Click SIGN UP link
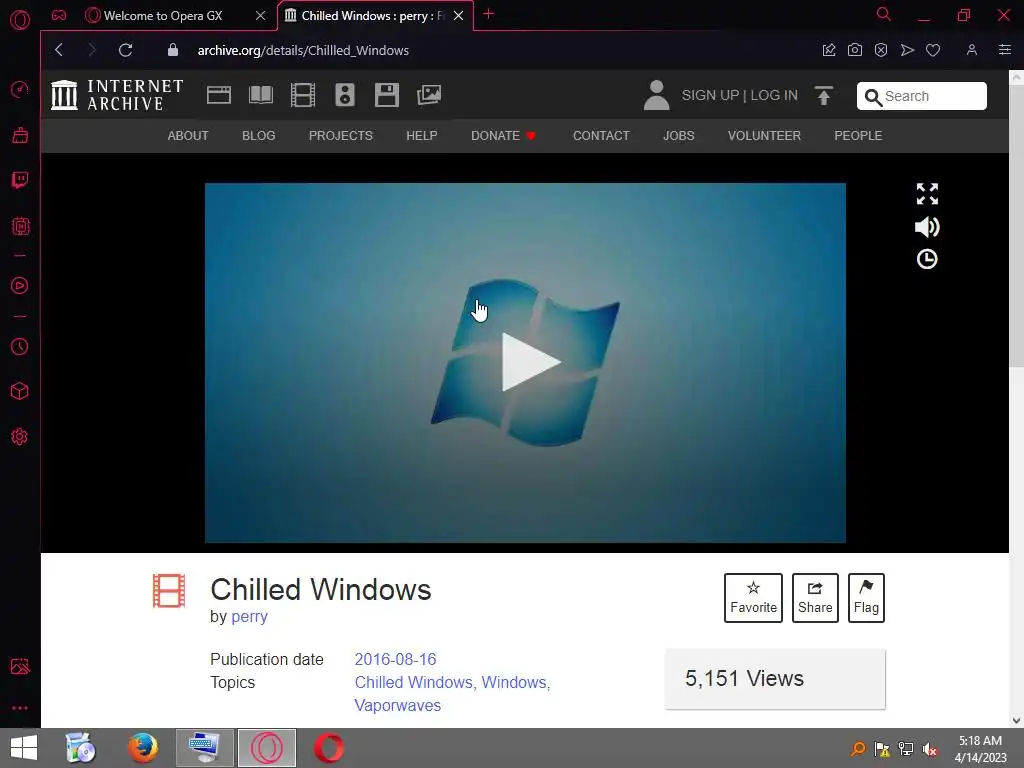The image size is (1024, 768). pos(711,95)
